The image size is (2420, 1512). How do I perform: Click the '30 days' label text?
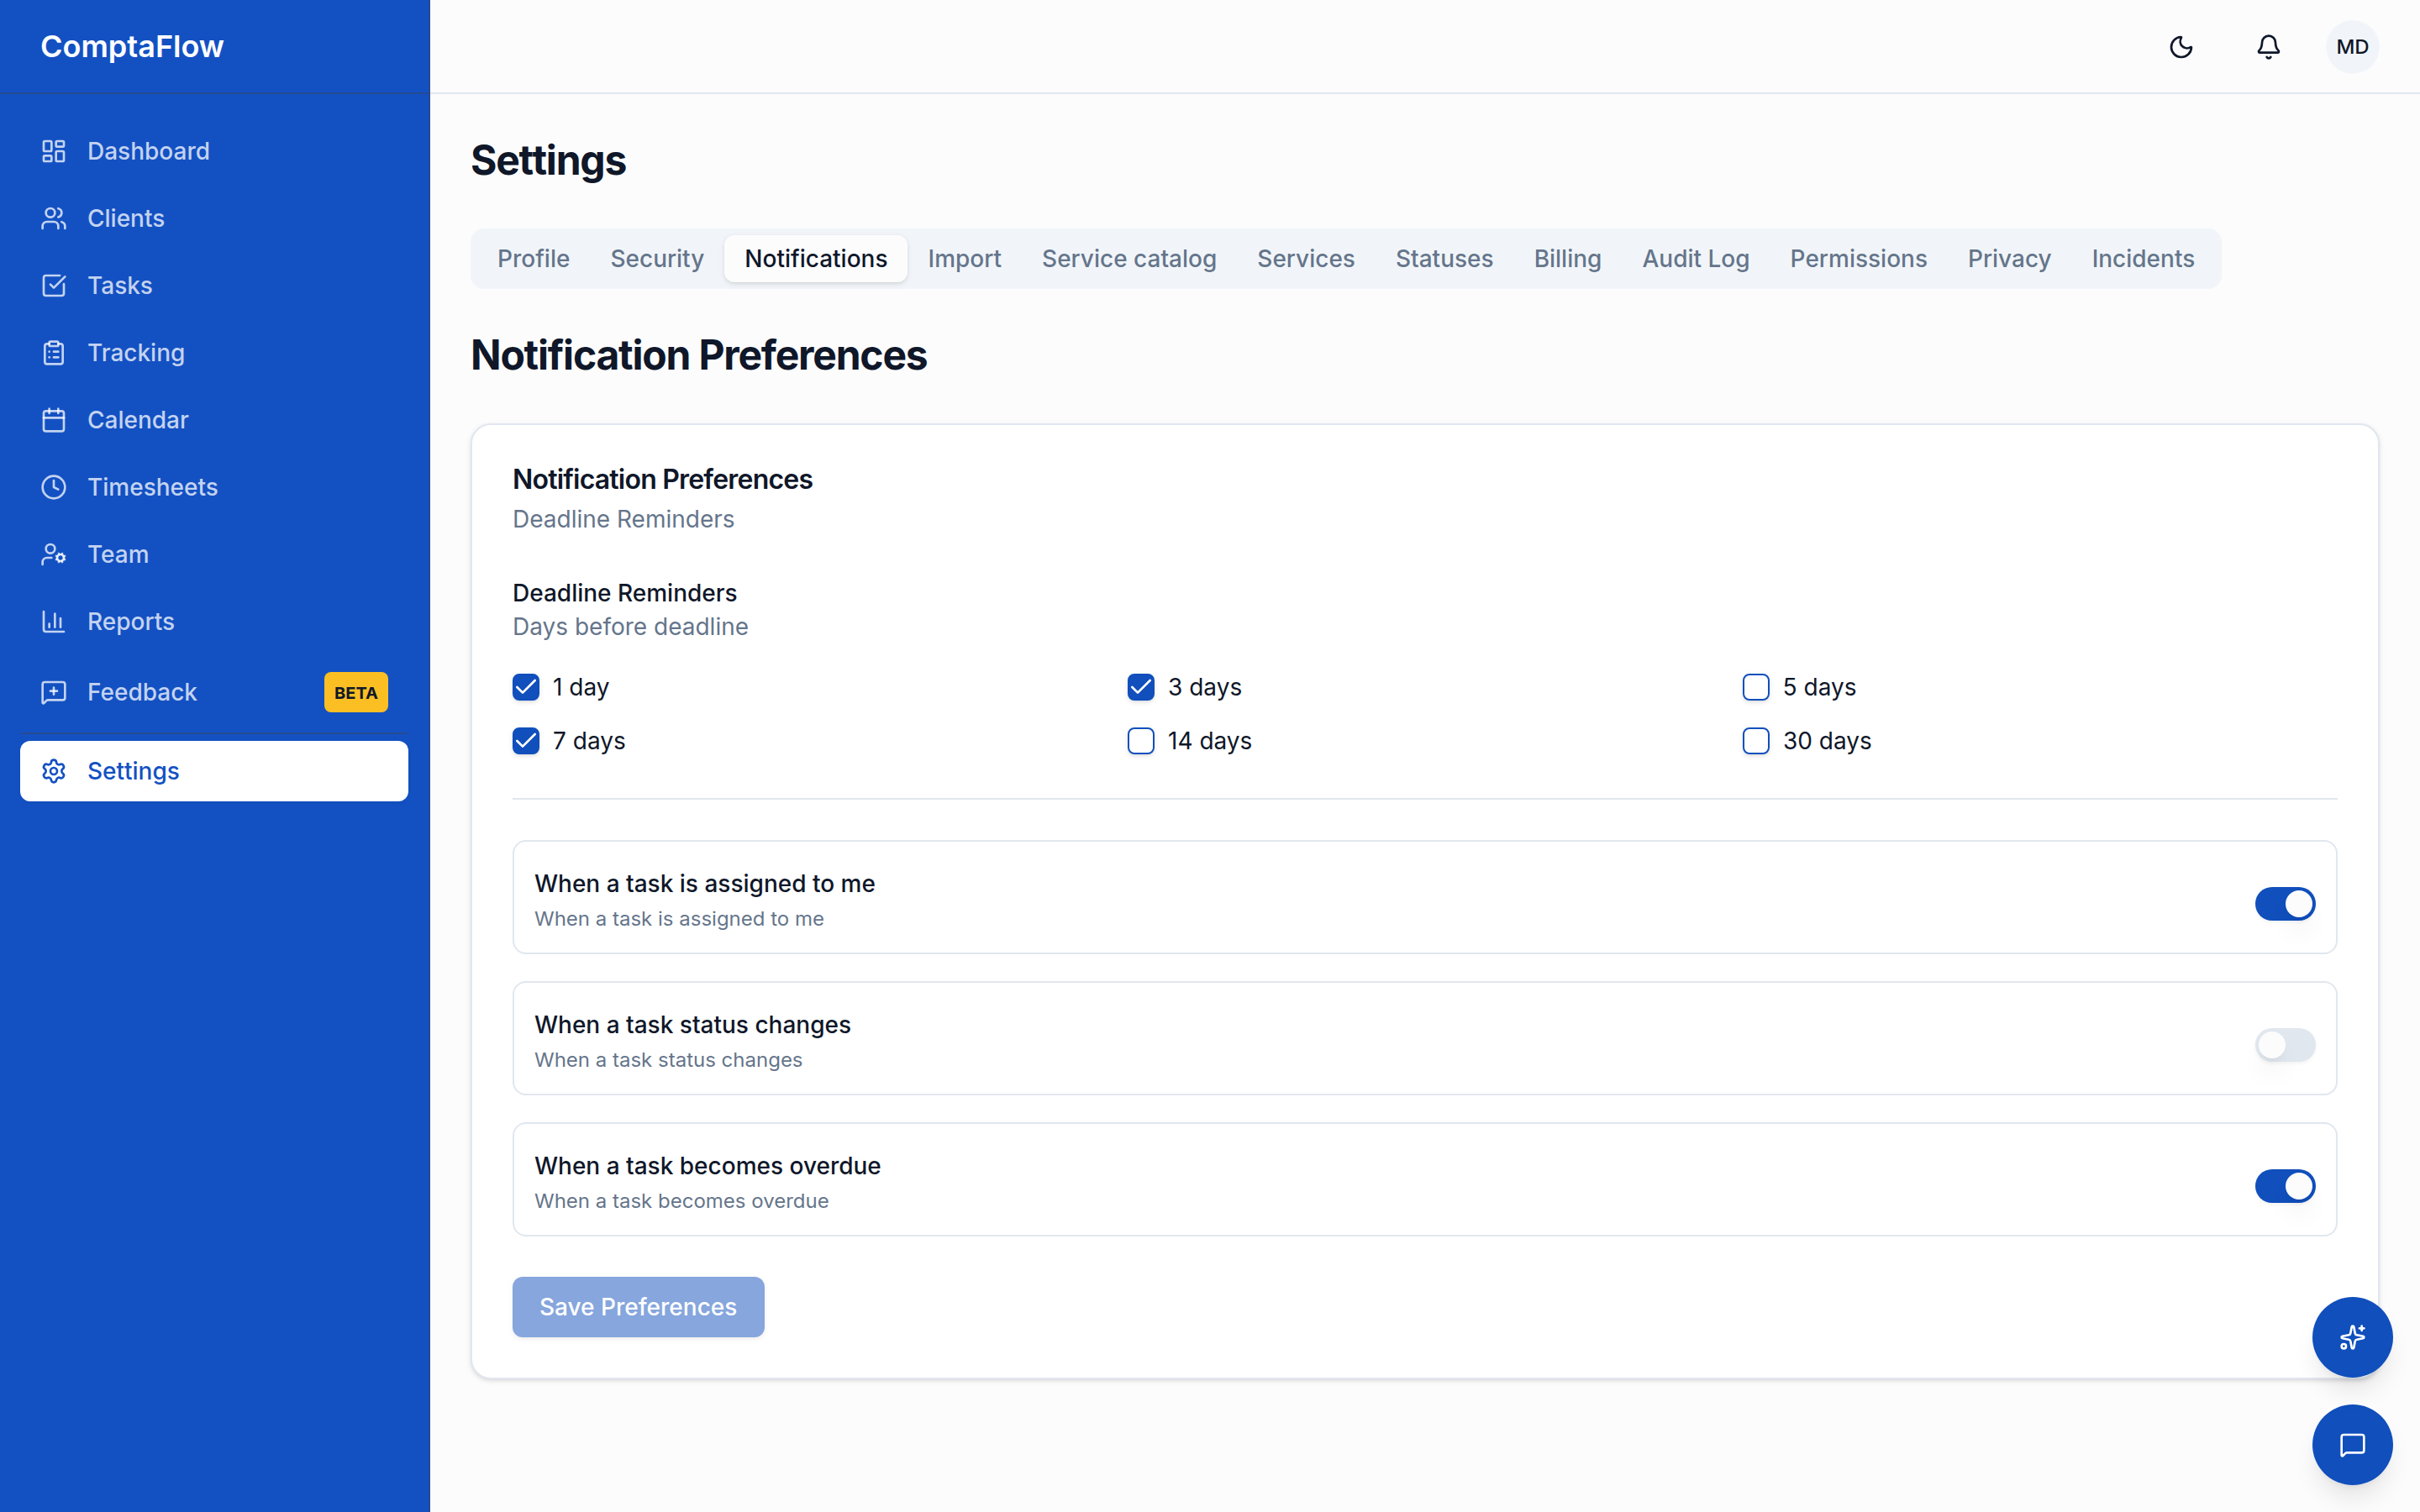tap(1827, 741)
